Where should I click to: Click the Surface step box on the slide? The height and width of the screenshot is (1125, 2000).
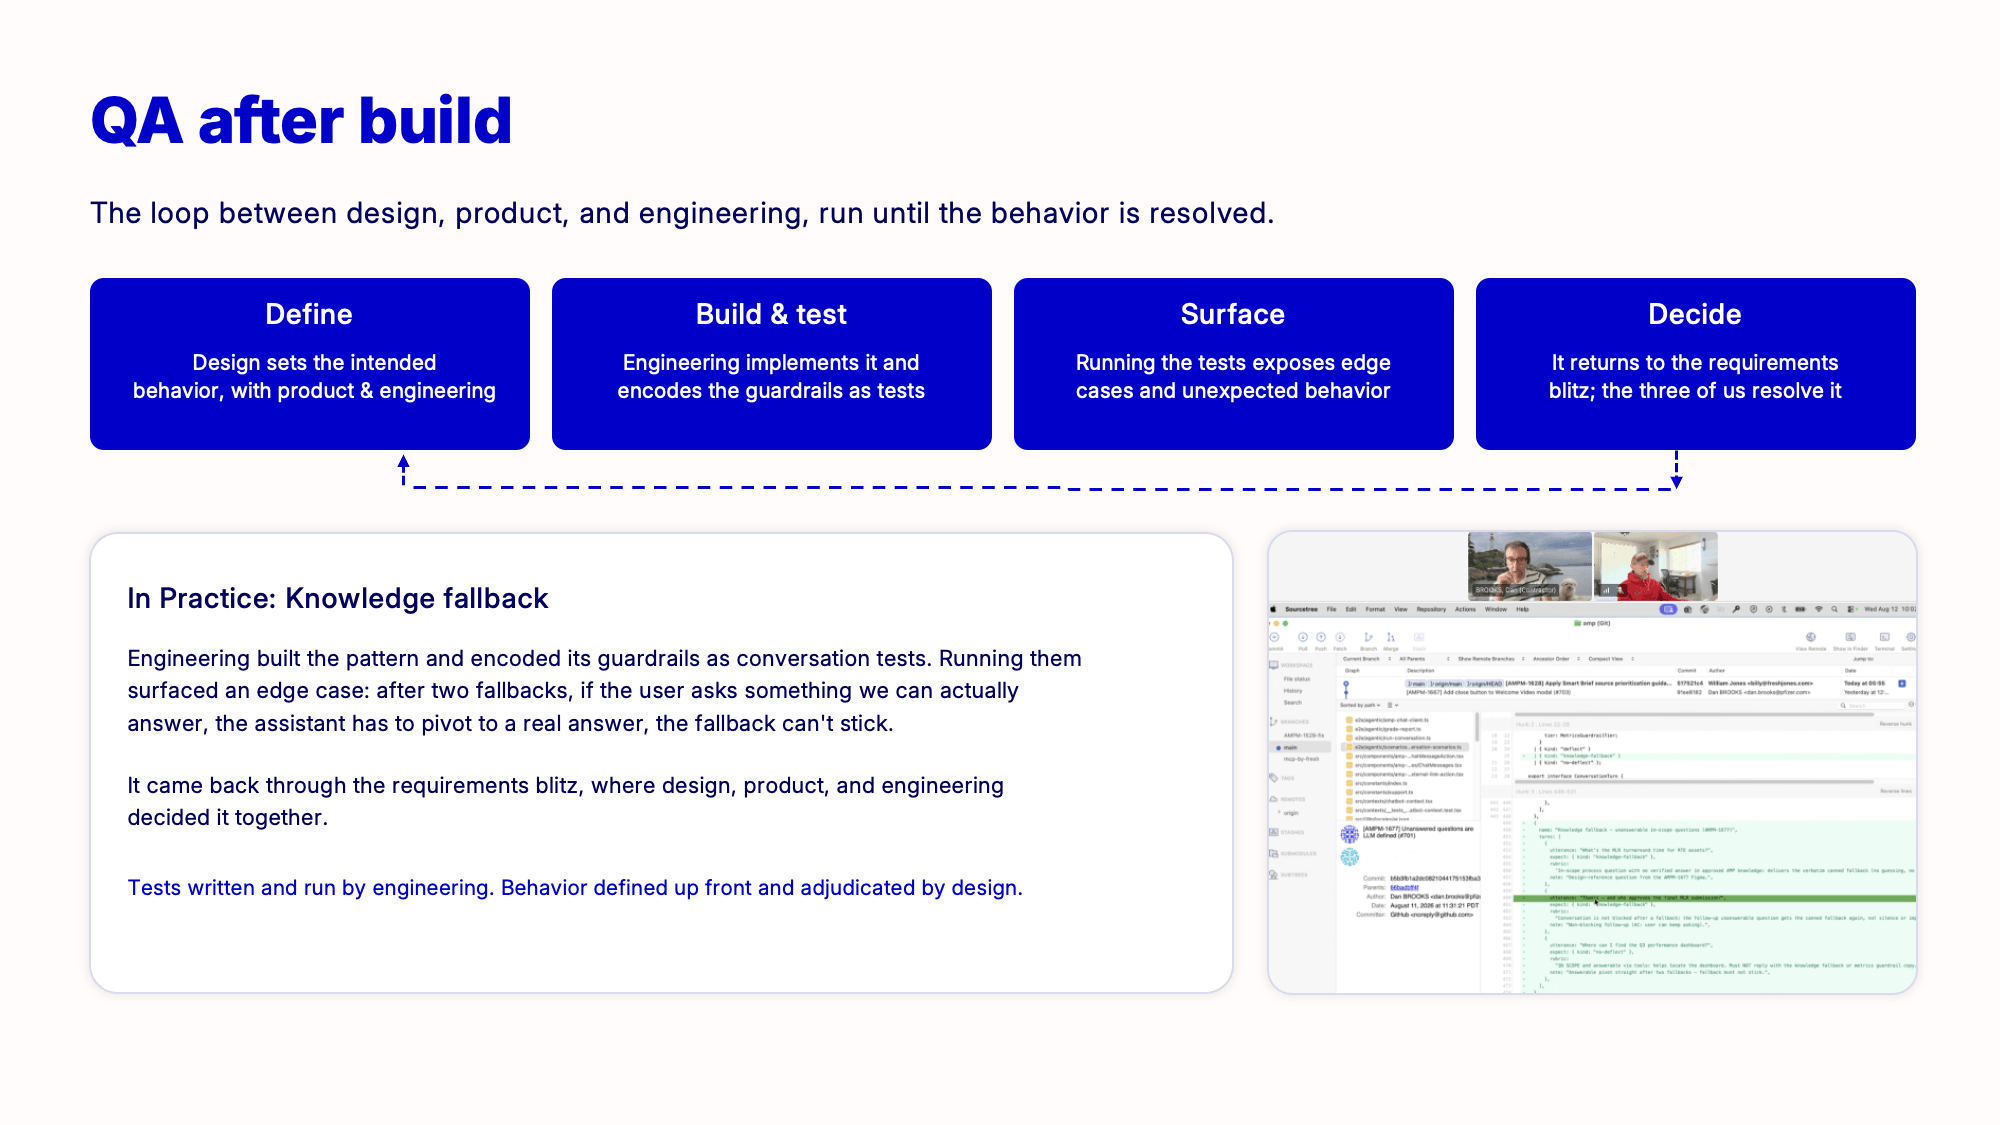1234,364
